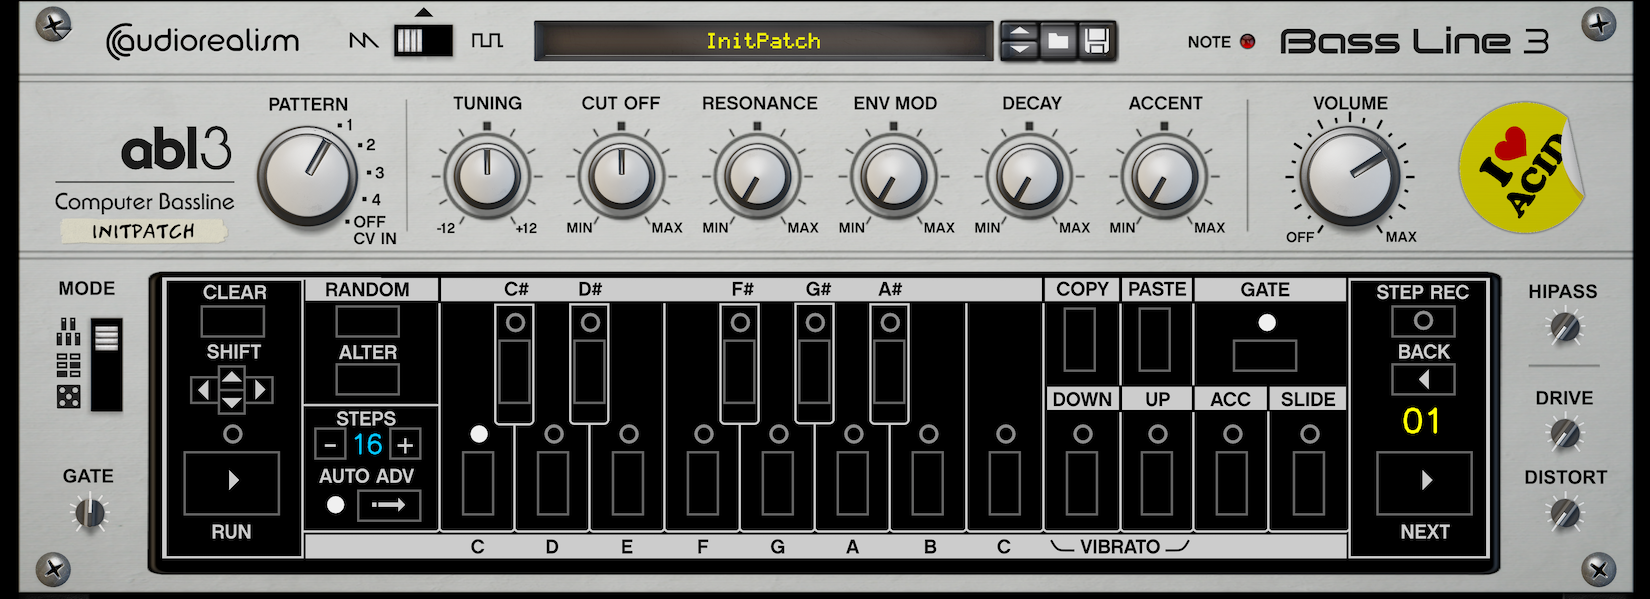
Task: Click the HIPASS mini knob
Action: click(x=1564, y=327)
